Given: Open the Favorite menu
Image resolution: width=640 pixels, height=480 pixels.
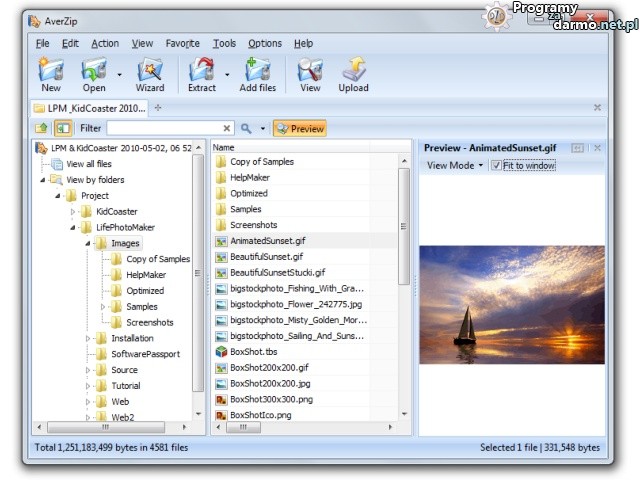Looking at the screenshot, I should pyautogui.click(x=182, y=43).
